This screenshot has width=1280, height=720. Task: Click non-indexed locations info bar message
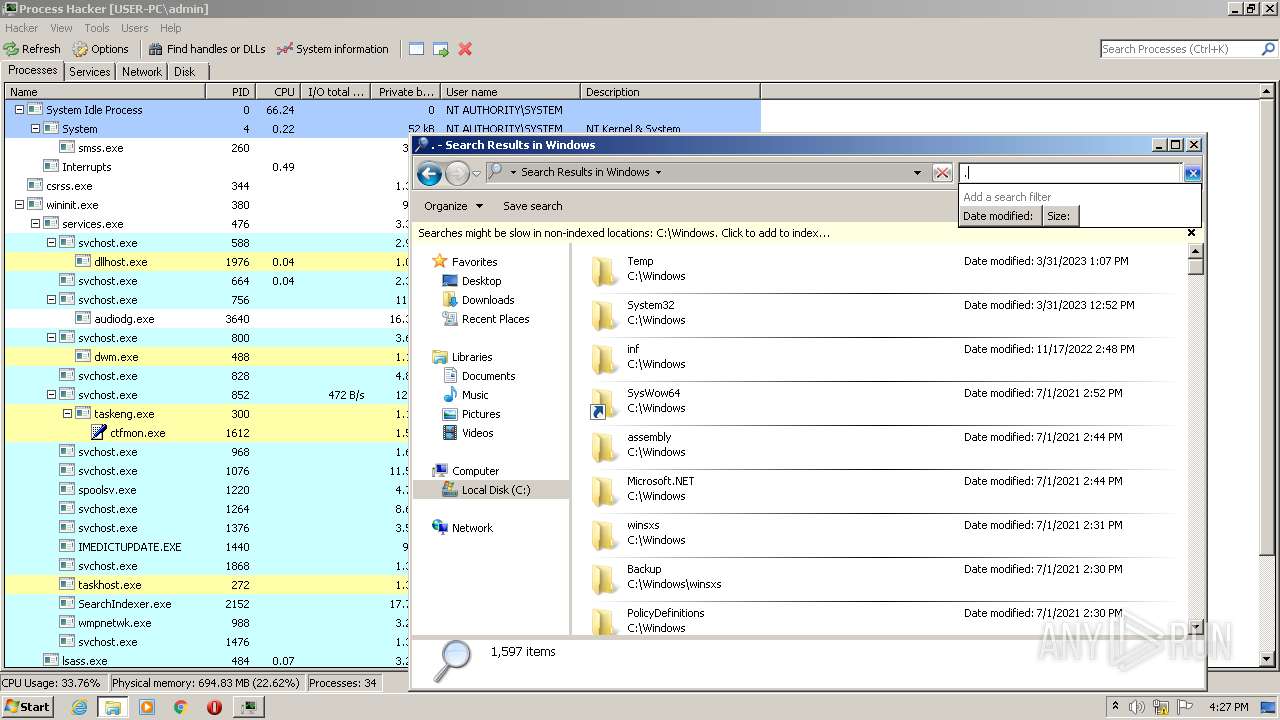623,233
